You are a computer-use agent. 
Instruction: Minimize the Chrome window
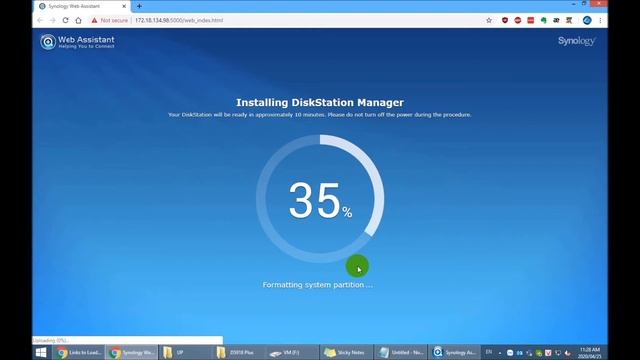tap(574, 3)
